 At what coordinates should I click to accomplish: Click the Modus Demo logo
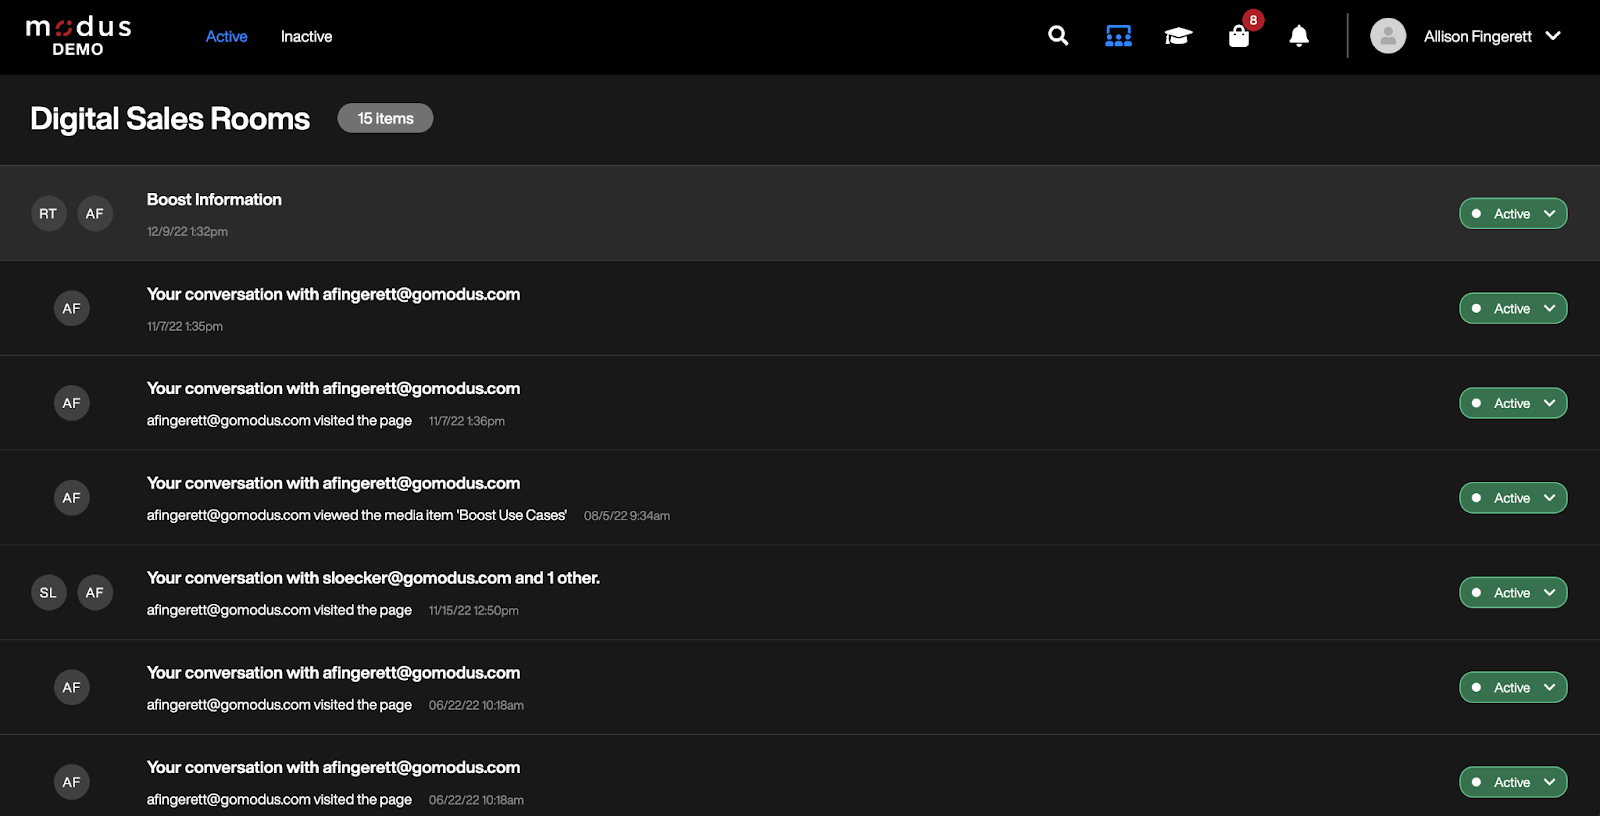(x=78, y=36)
